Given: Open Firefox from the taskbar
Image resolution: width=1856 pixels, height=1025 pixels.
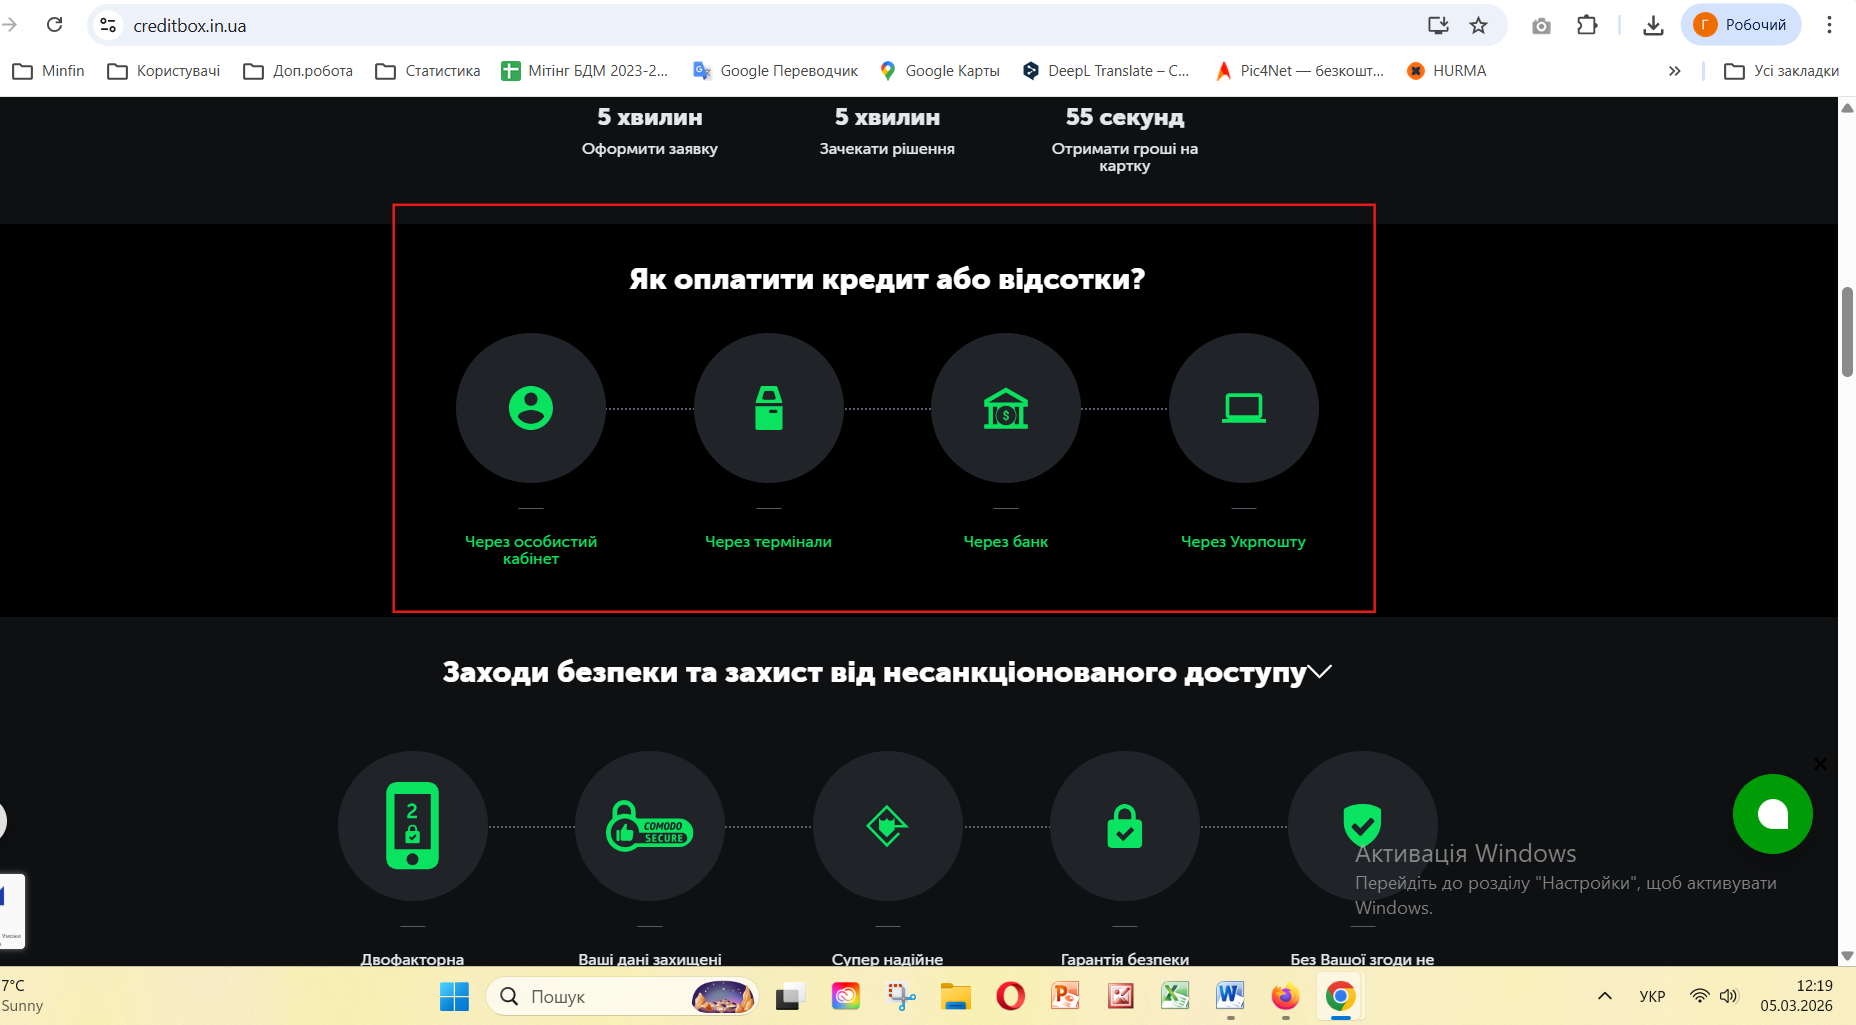Looking at the screenshot, I should tap(1285, 996).
